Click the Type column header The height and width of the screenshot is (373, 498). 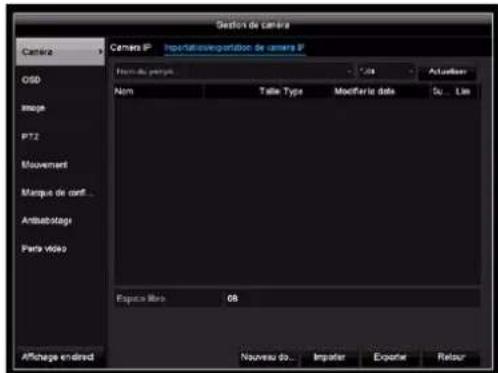coord(294,92)
